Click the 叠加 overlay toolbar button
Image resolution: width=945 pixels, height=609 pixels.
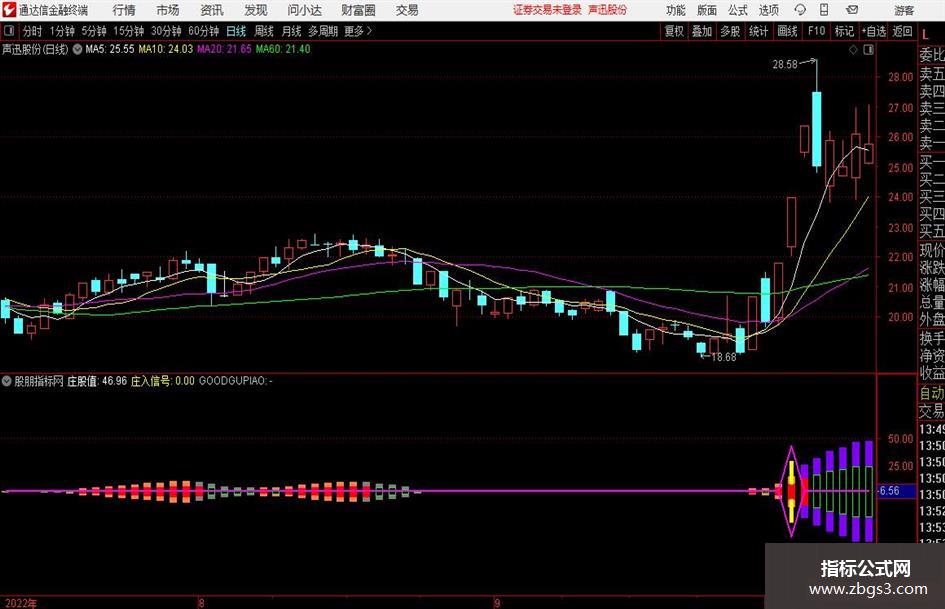pos(702,31)
